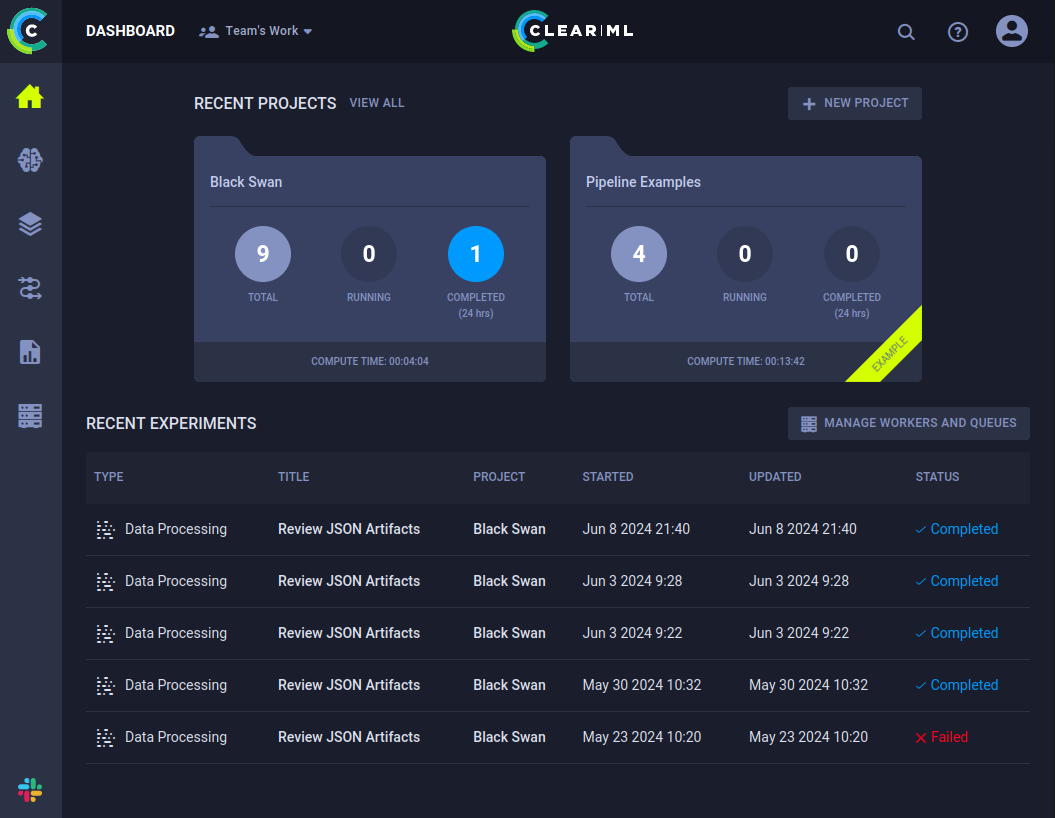1055x818 pixels.
Task: Open the home dashboard icon in sidebar
Action: [30, 97]
